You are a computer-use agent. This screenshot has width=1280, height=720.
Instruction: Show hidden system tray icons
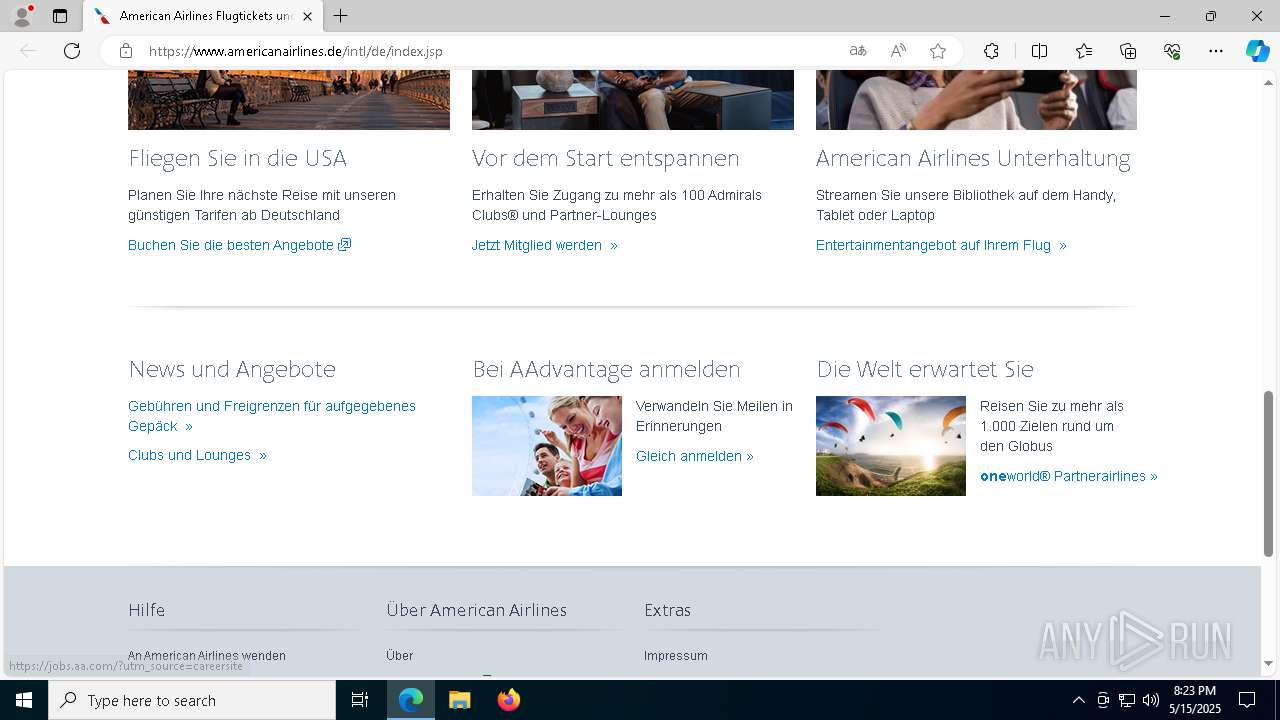pos(1078,700)
